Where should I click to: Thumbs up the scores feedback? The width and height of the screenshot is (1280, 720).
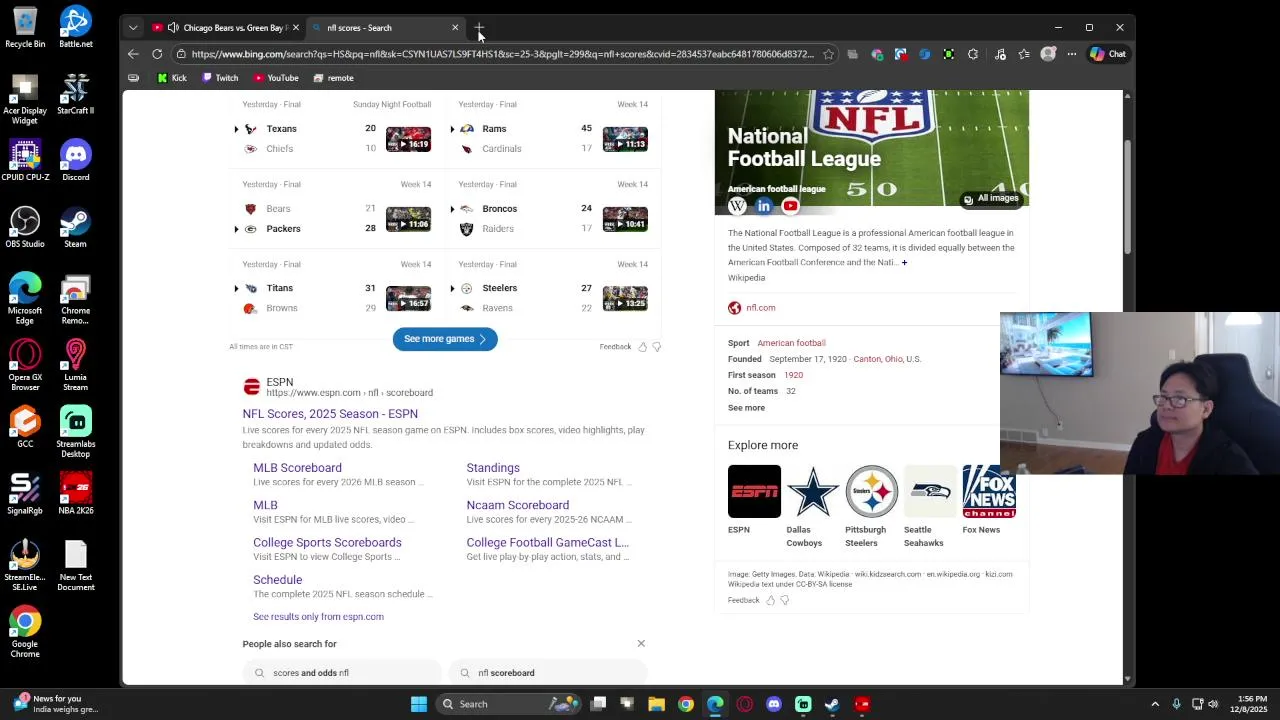pos(642,347)
